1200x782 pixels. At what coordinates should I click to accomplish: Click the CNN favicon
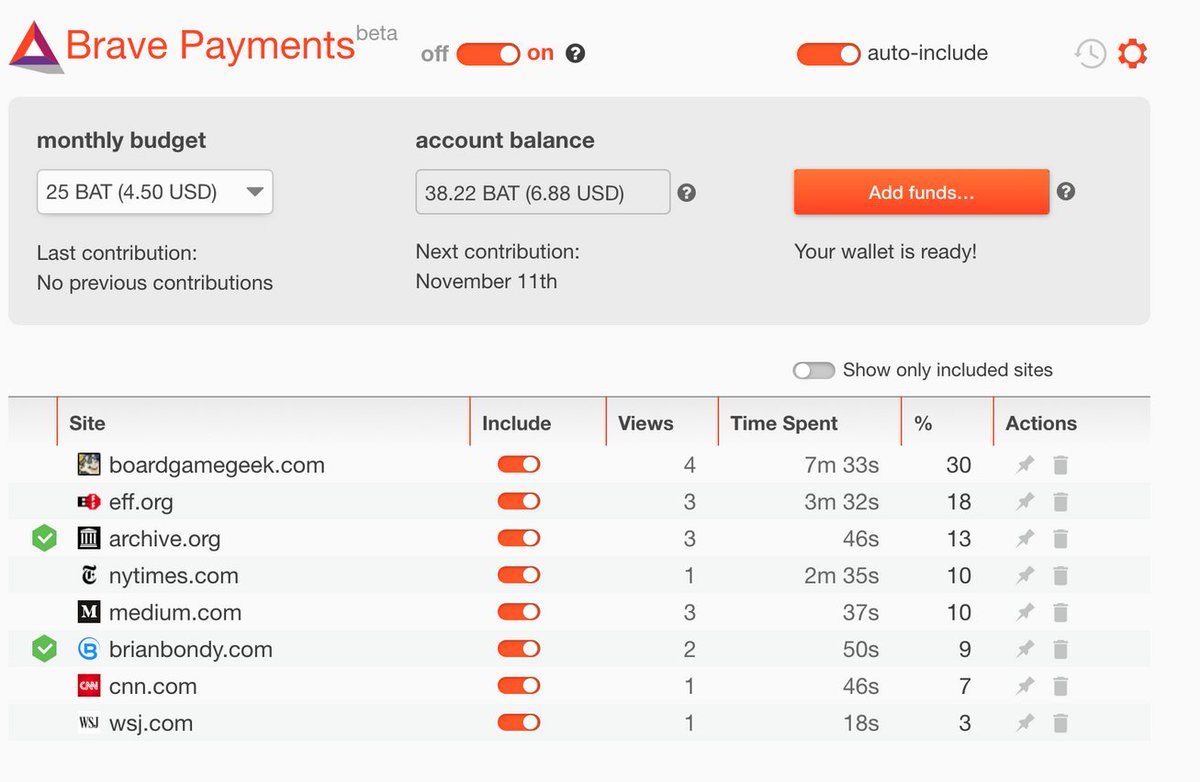point(89,686)
